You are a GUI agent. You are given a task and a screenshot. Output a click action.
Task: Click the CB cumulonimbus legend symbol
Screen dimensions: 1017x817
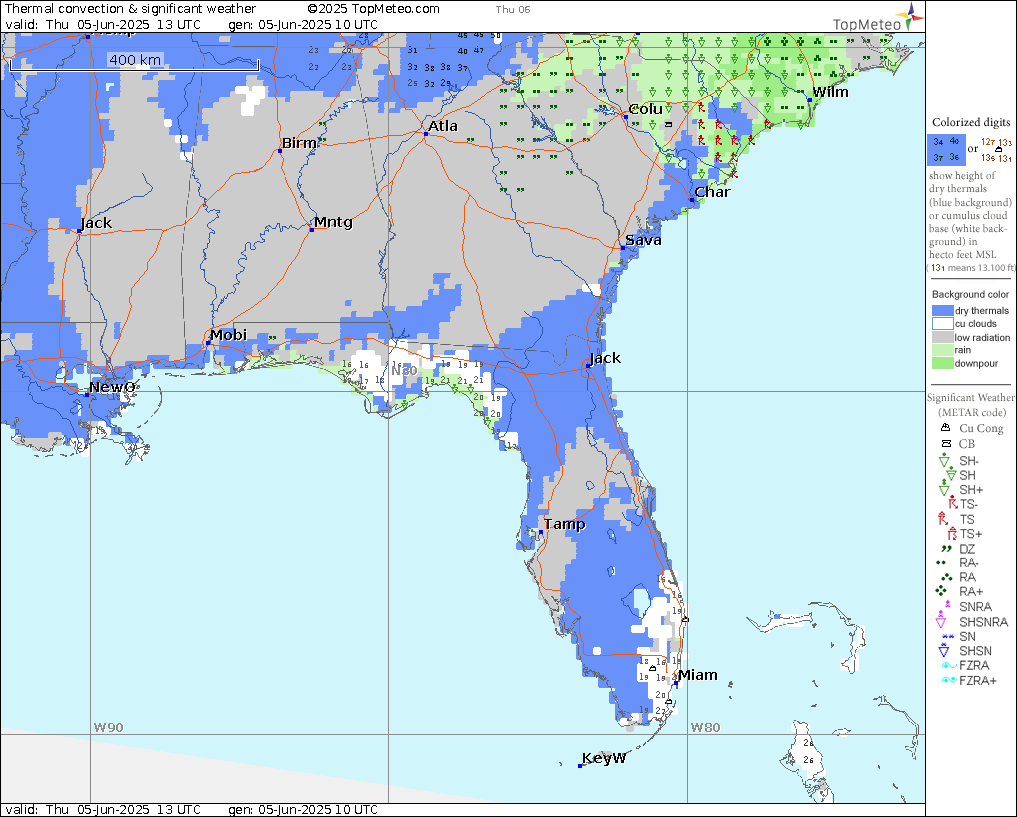[x=946, y=444]
